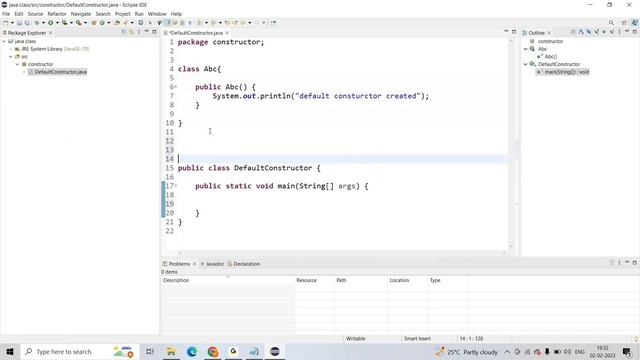Toggle Hide Static Members in Outline view
The width and height of the screenshot is (640, 360).
(x=597, y=32)
